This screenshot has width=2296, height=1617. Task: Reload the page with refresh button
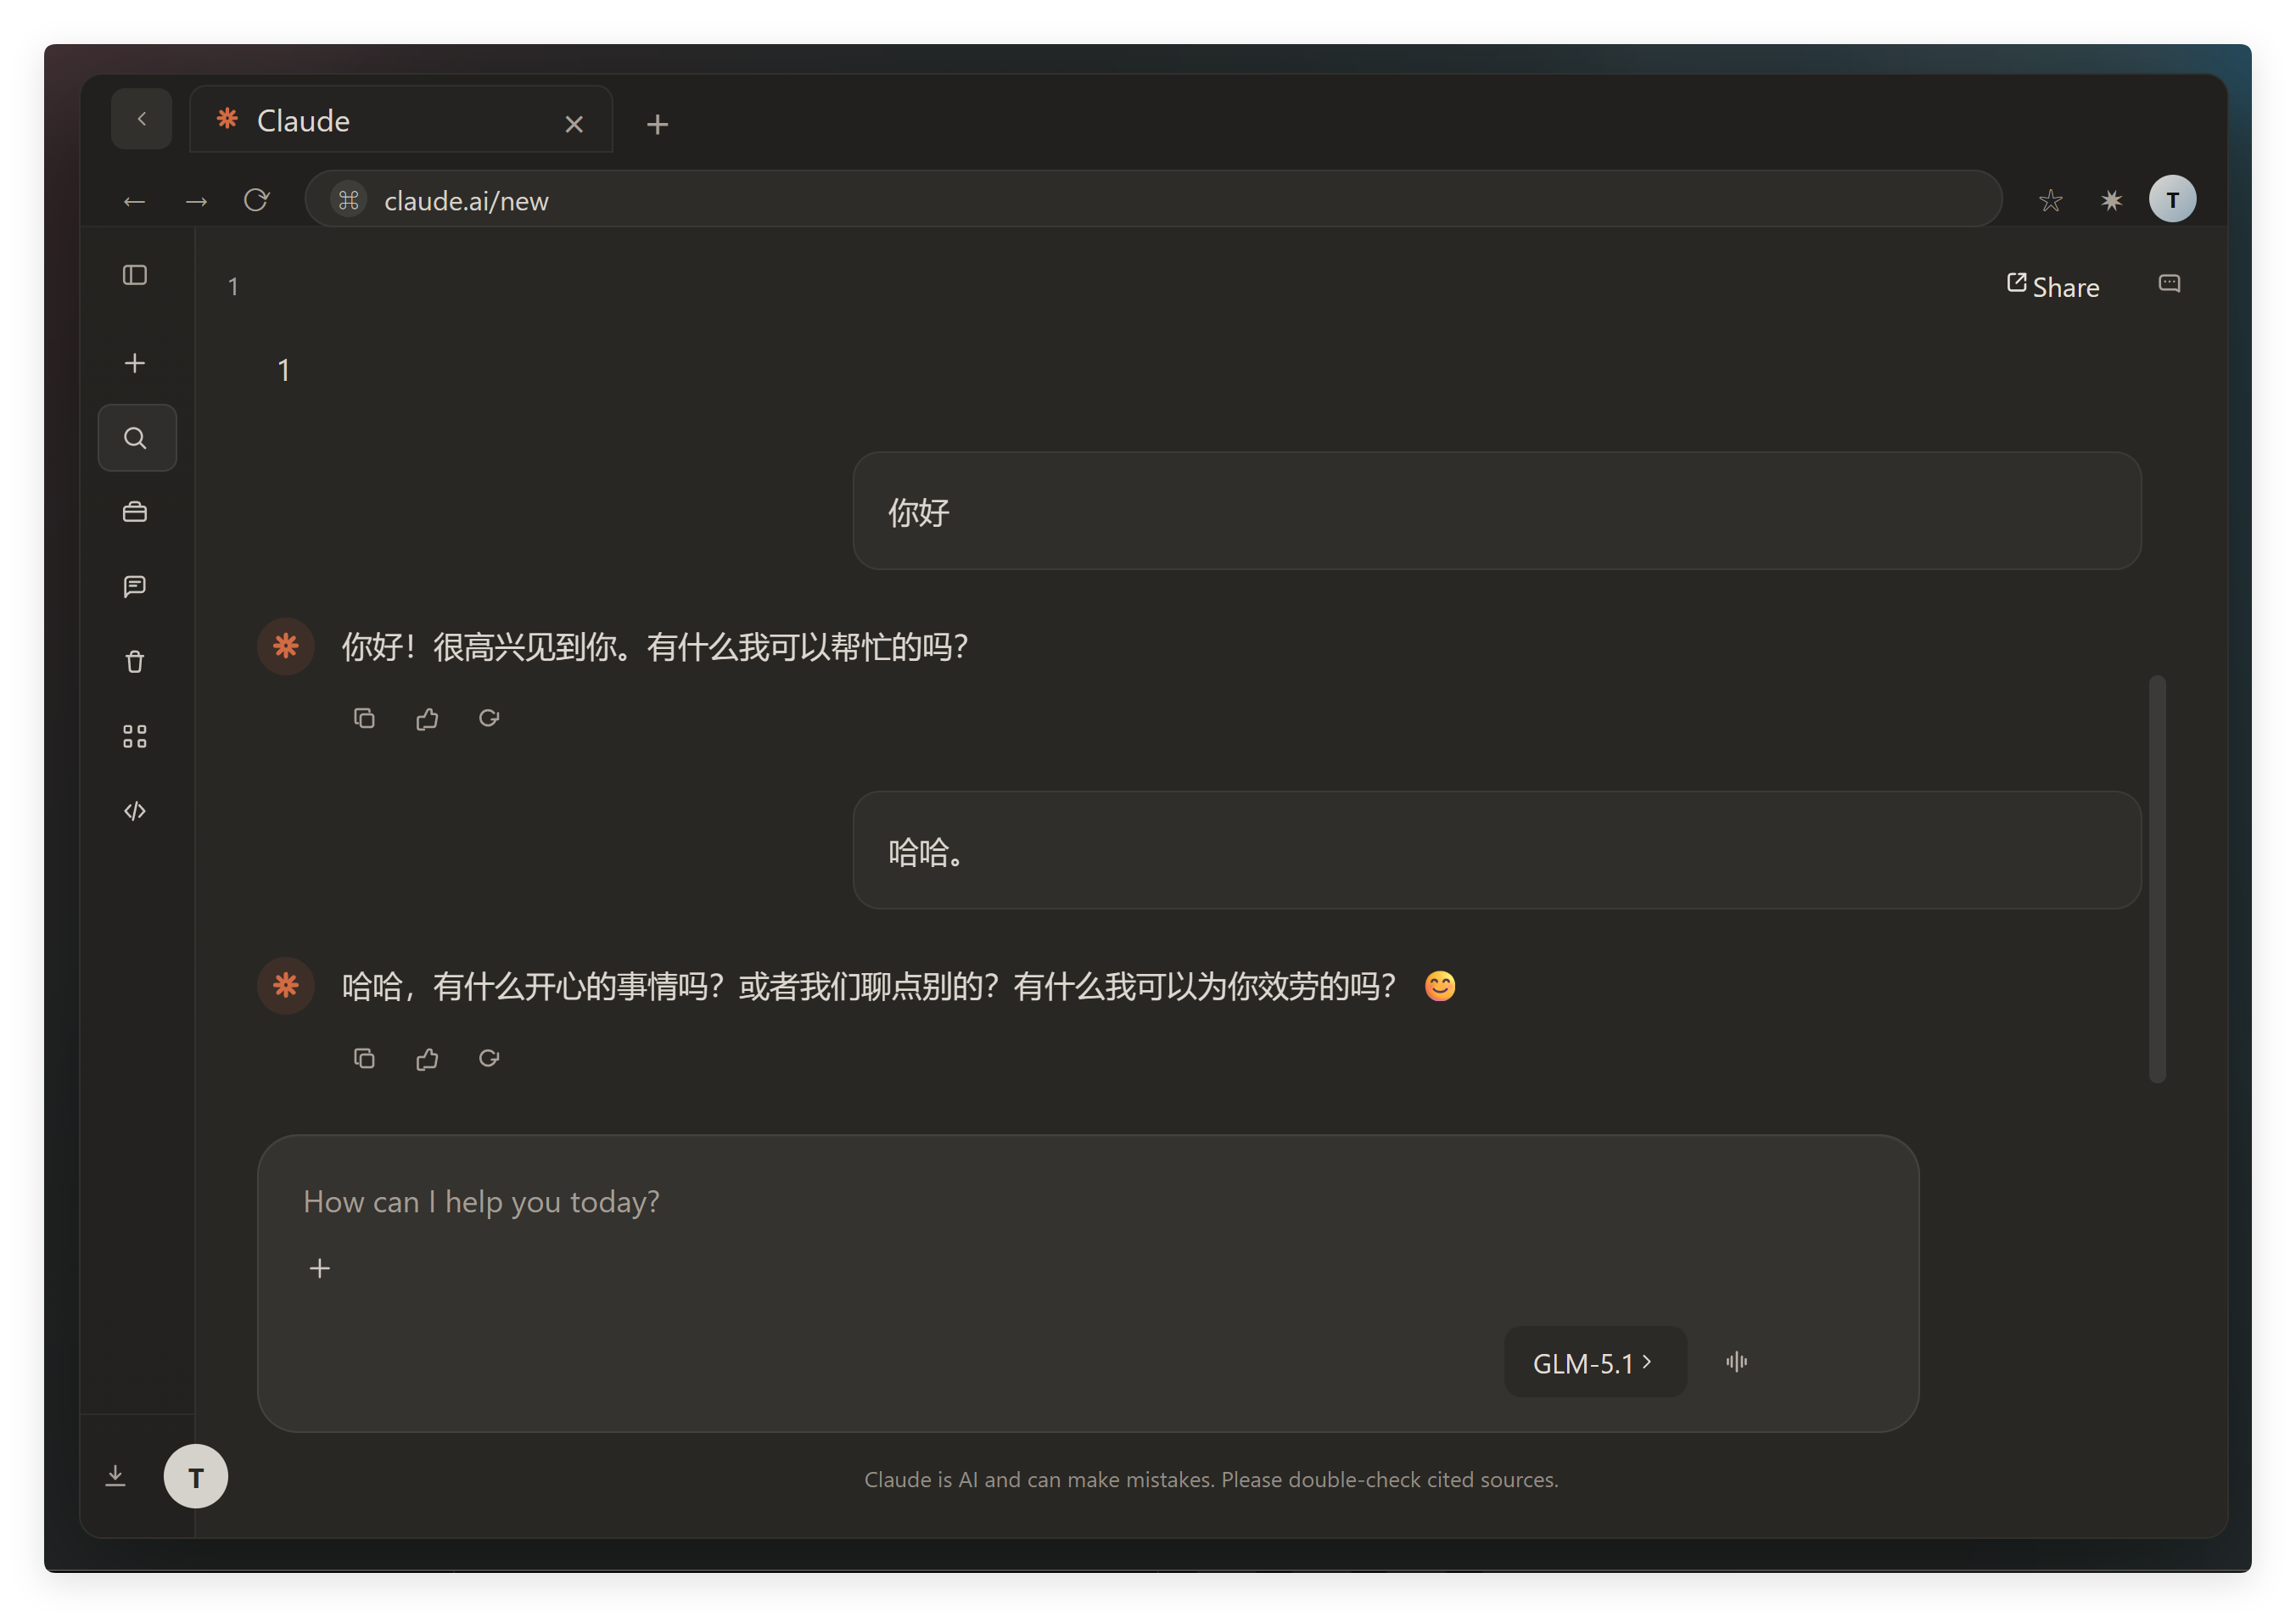[x=257, y=200]
